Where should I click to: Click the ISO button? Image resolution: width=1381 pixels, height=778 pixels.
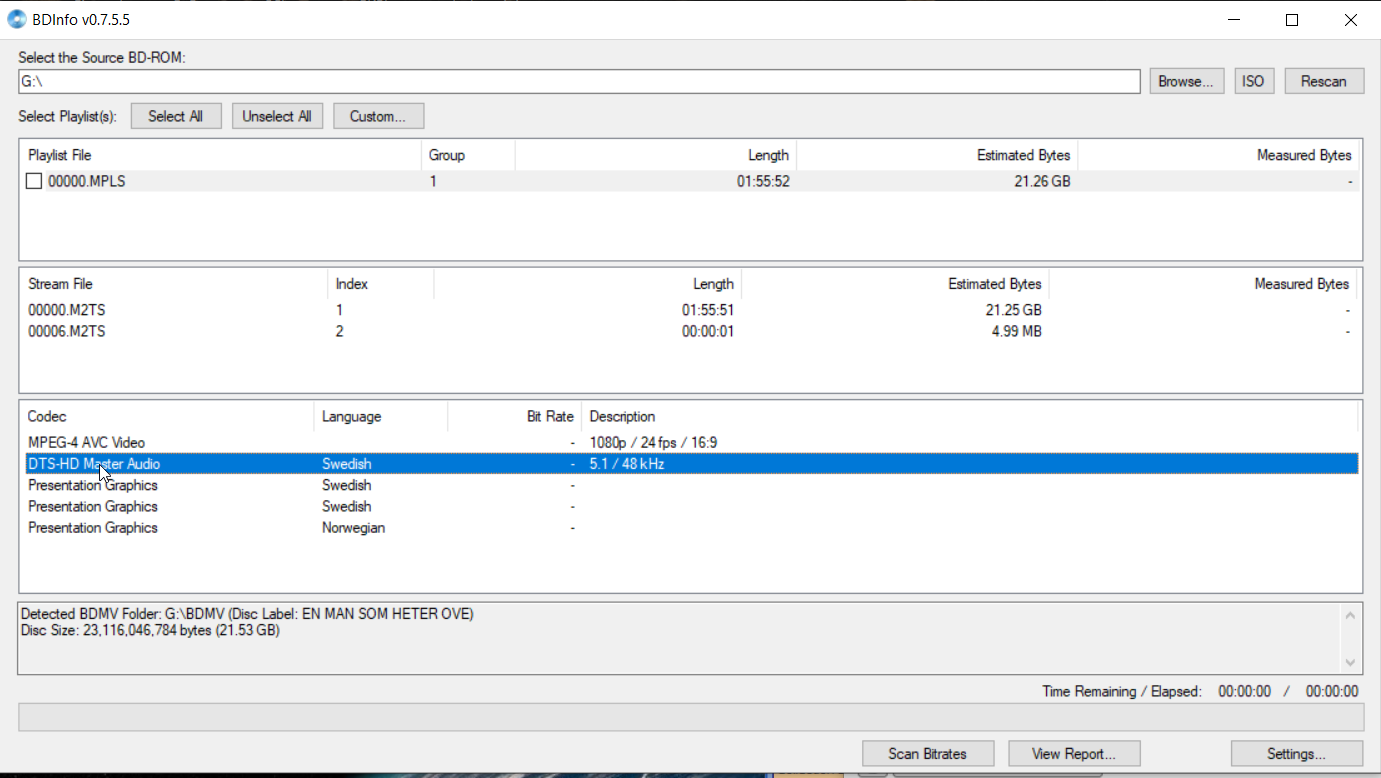(1254, 81)
